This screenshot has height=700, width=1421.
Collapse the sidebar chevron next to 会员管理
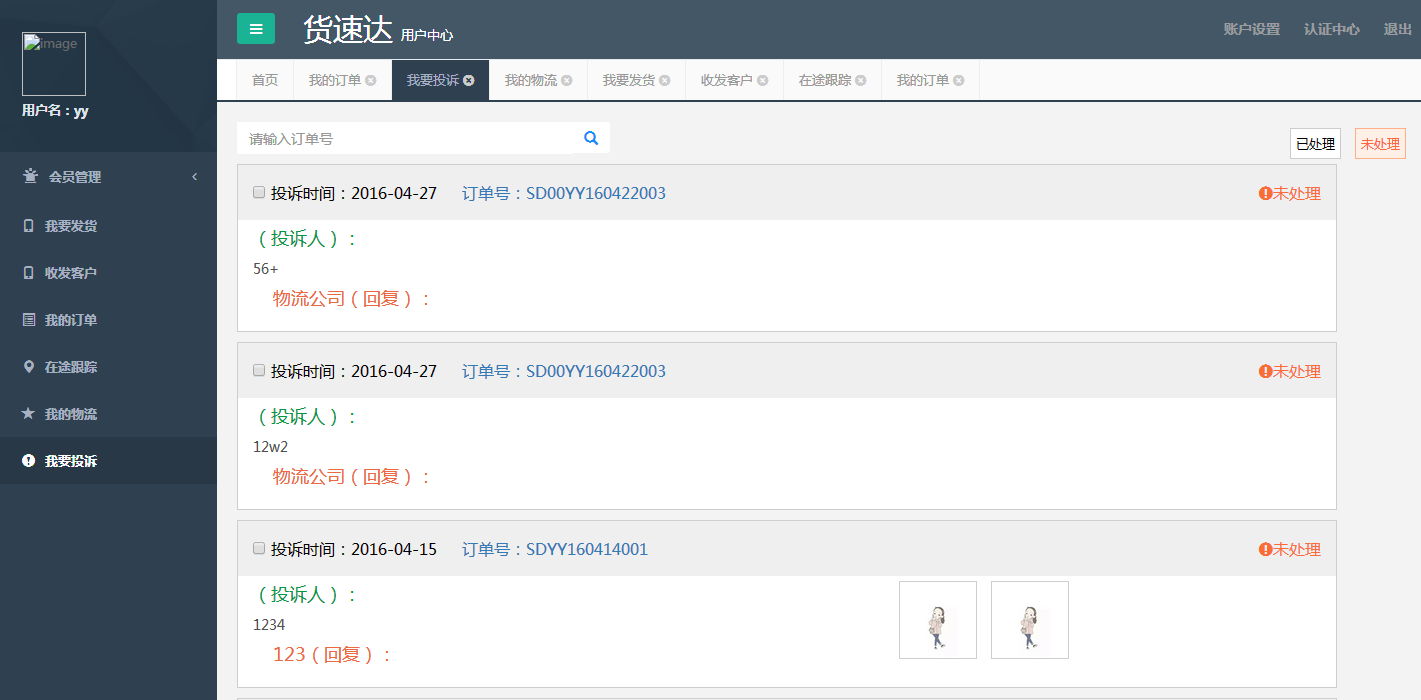click(195, 177)
